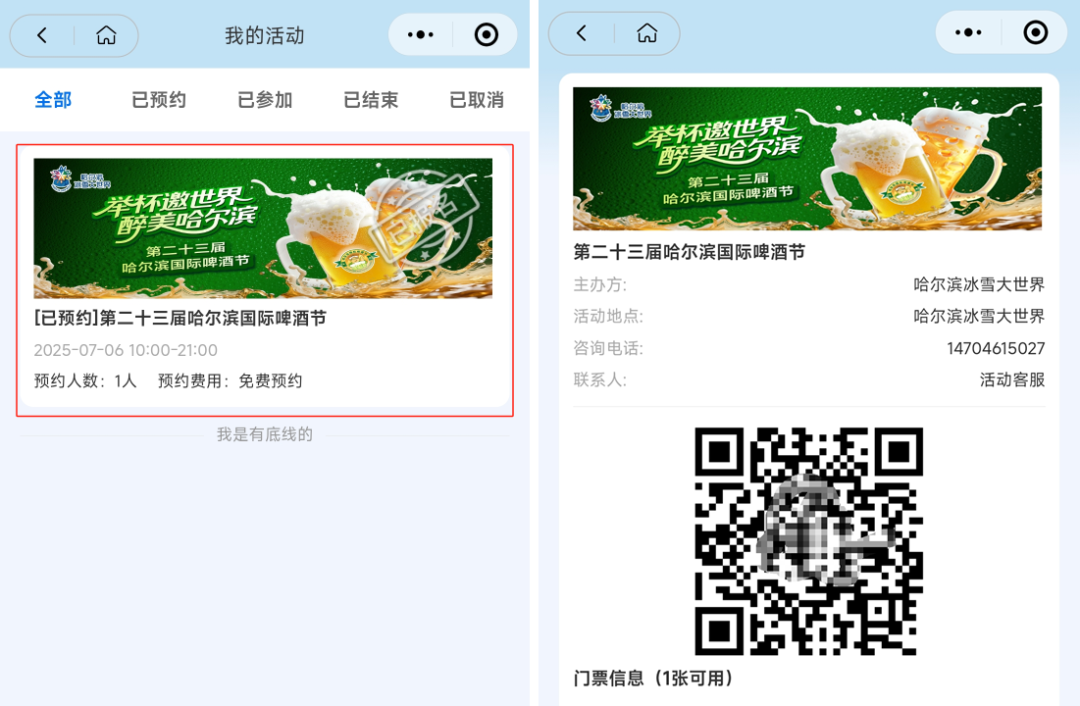Open the 已结束 tab
The height and width of the screenshot is (706, 1080).
pyautogui.click(x=371, y=100)
